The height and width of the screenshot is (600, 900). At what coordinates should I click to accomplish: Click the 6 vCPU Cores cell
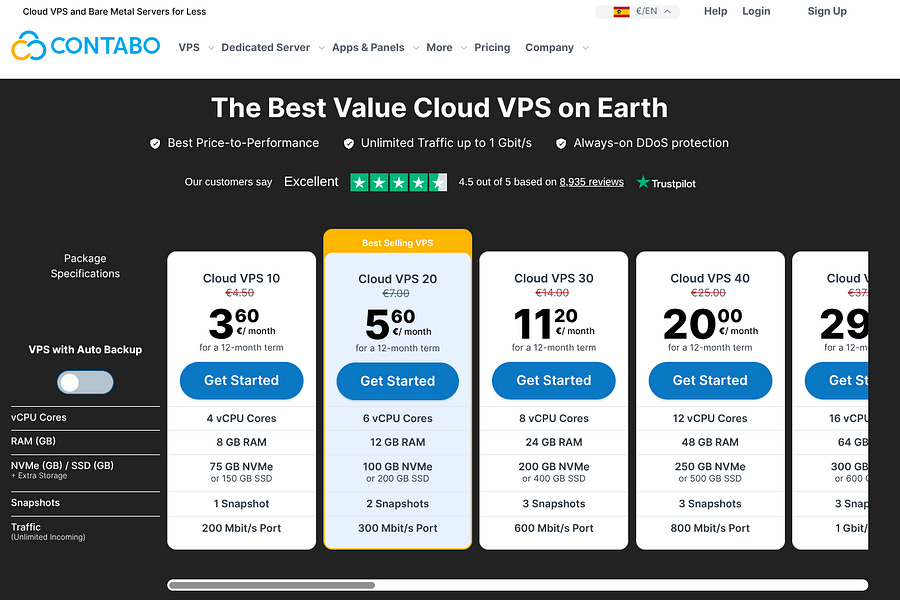[x=398, y=419]
